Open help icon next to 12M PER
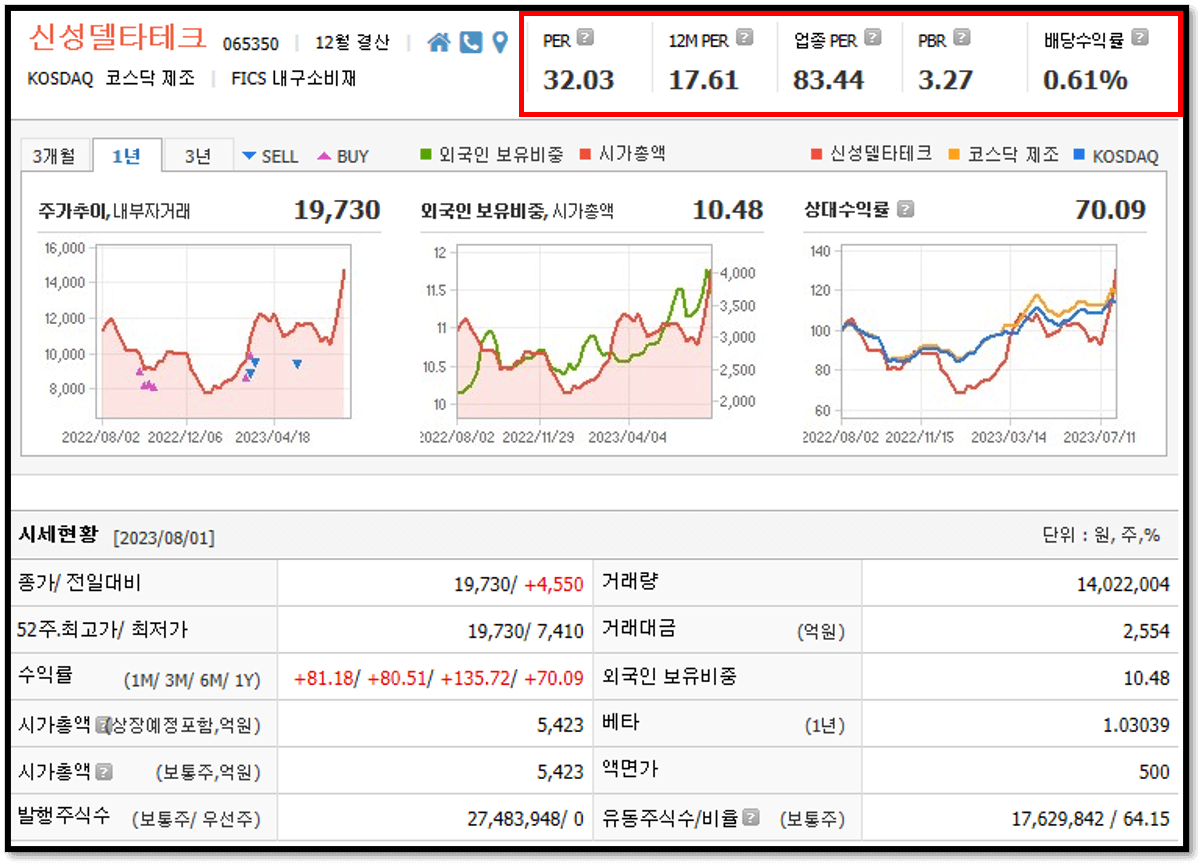Screen dimensions: 1202x865 tap(745, 38)
